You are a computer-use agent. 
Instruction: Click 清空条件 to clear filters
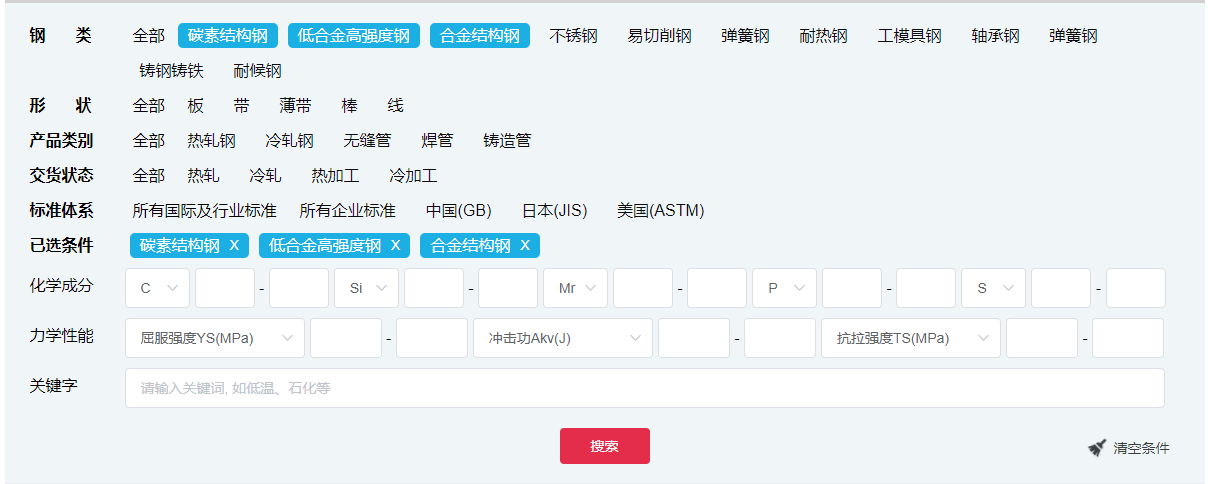[x=1141, y=448]
